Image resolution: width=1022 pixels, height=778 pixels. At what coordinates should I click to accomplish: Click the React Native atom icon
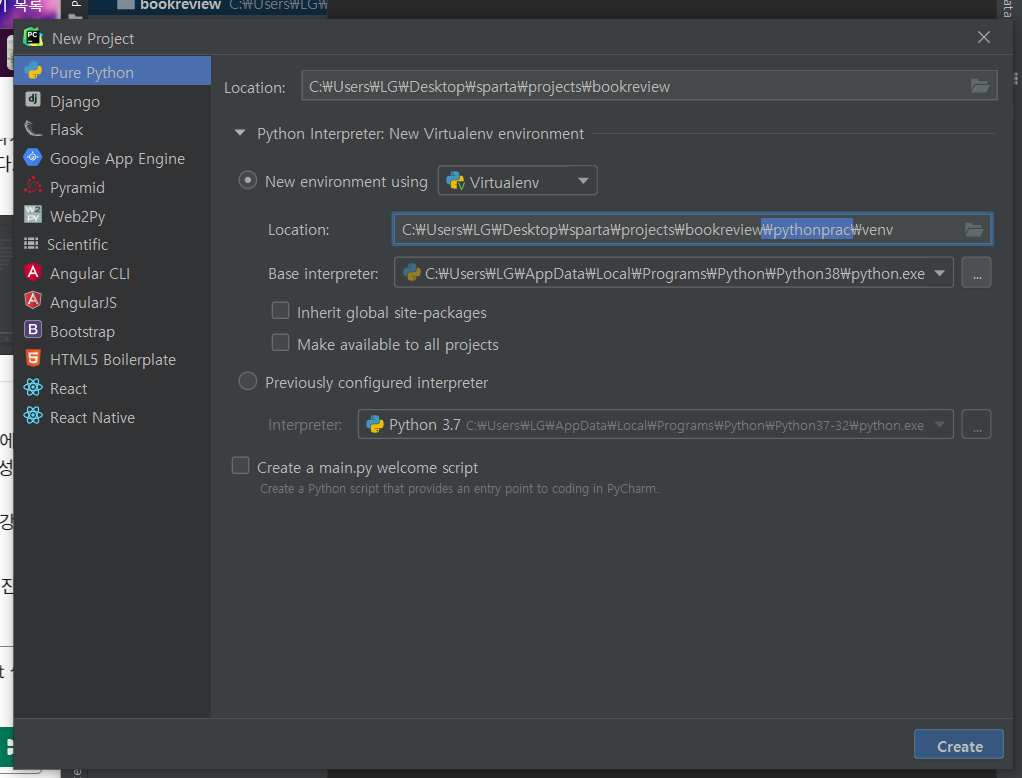click(x=33, y=416)
